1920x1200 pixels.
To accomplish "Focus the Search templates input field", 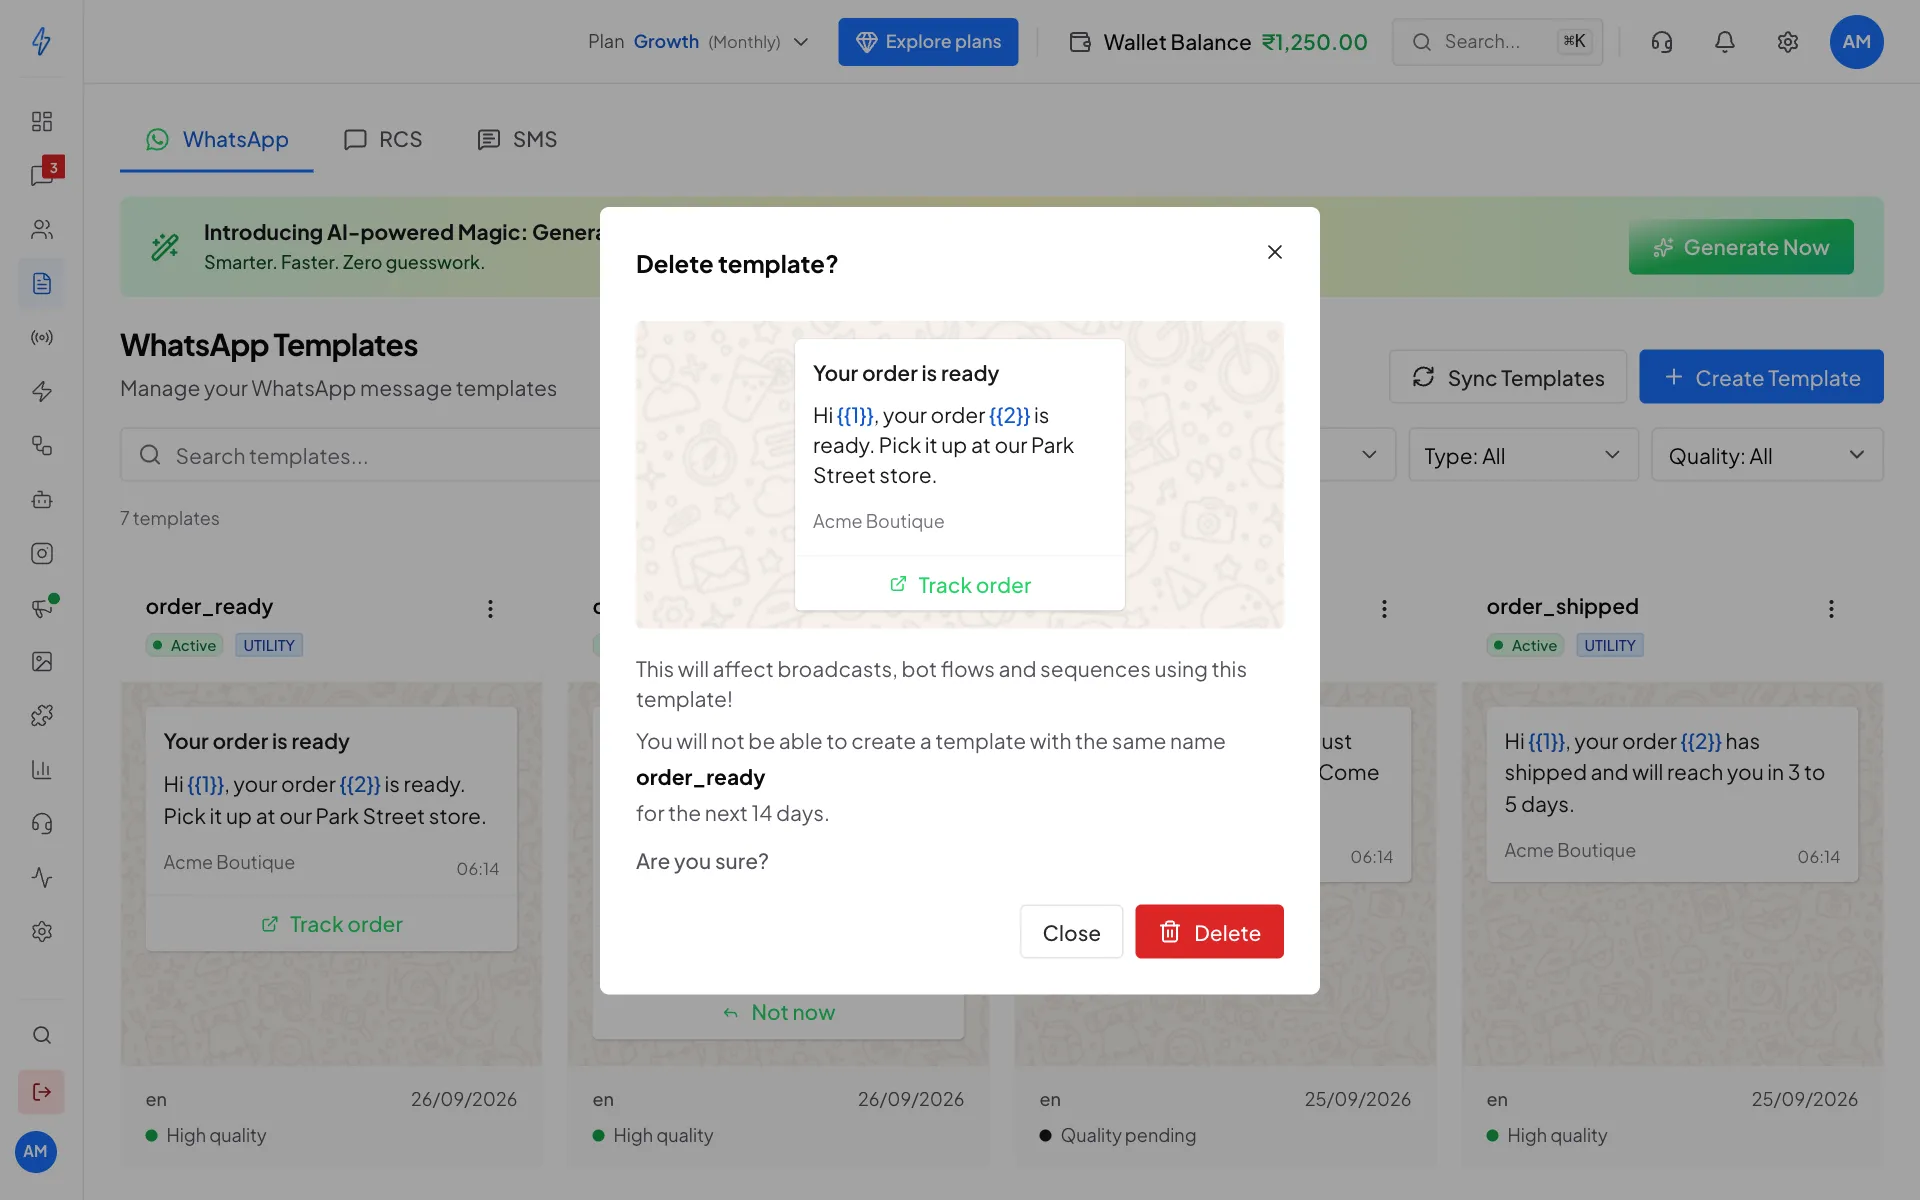I will (360, 455).
